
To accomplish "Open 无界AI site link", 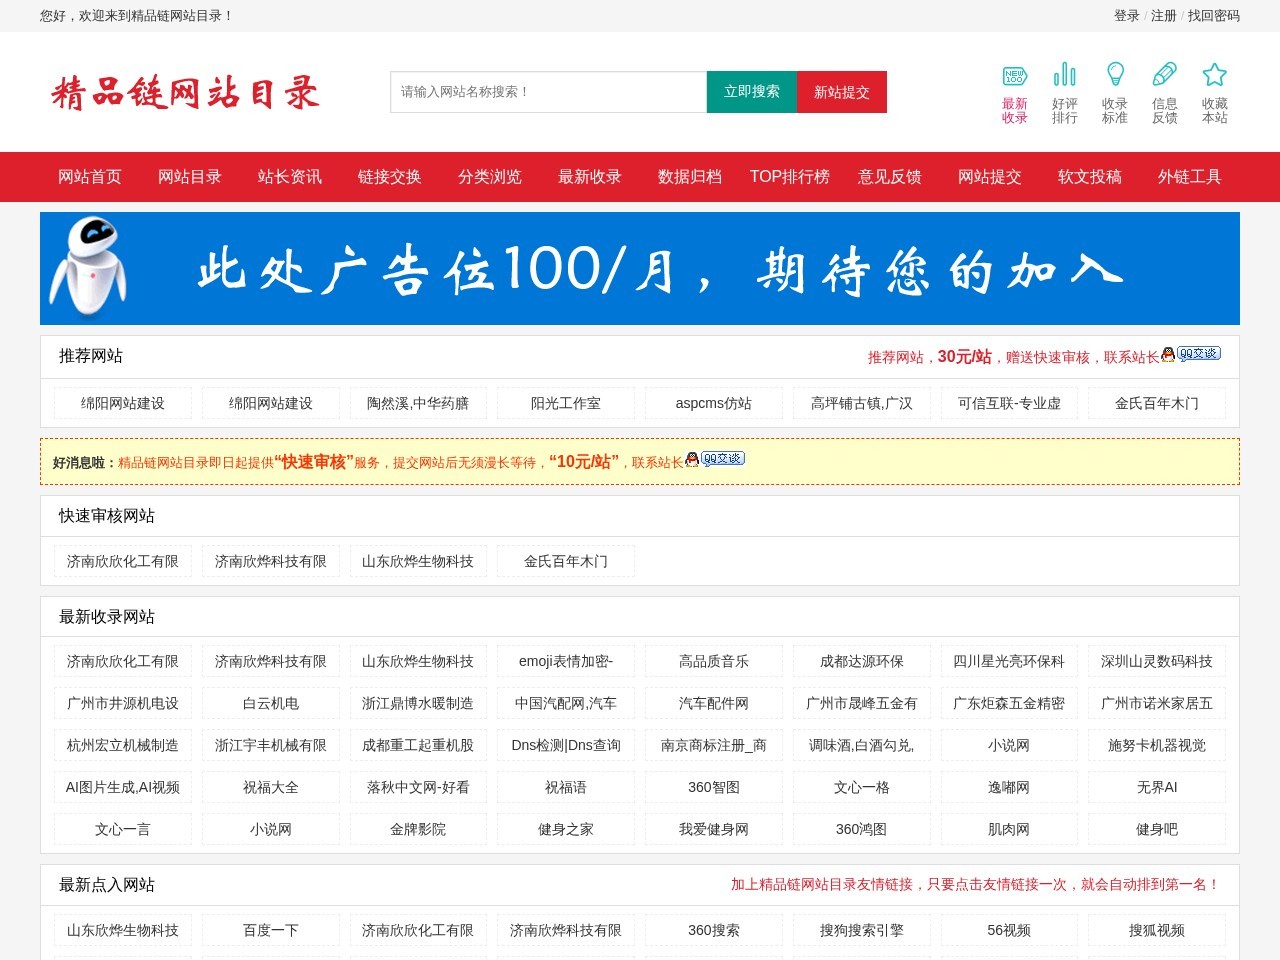I will [x=1157, y=787].
